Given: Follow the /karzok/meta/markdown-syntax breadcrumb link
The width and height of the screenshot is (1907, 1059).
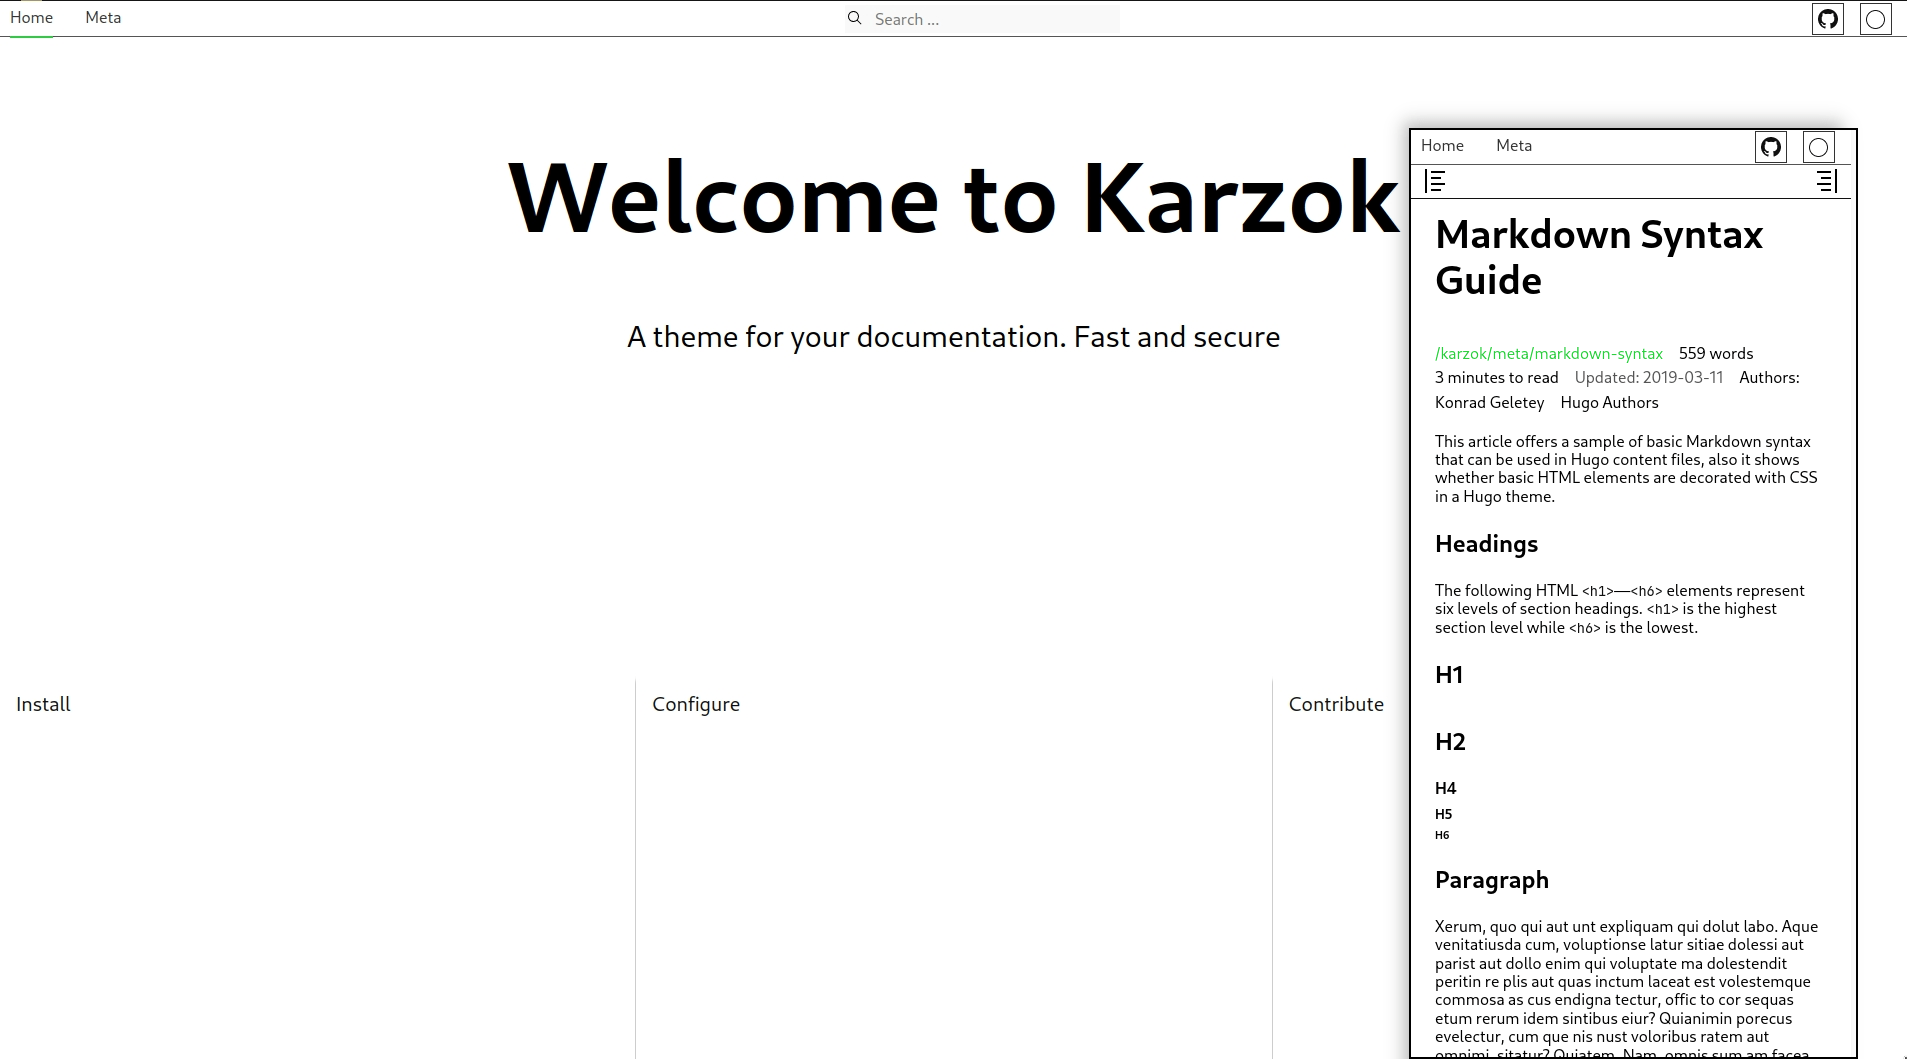Looking at the screenshot, I should (x=1548, y=353).
